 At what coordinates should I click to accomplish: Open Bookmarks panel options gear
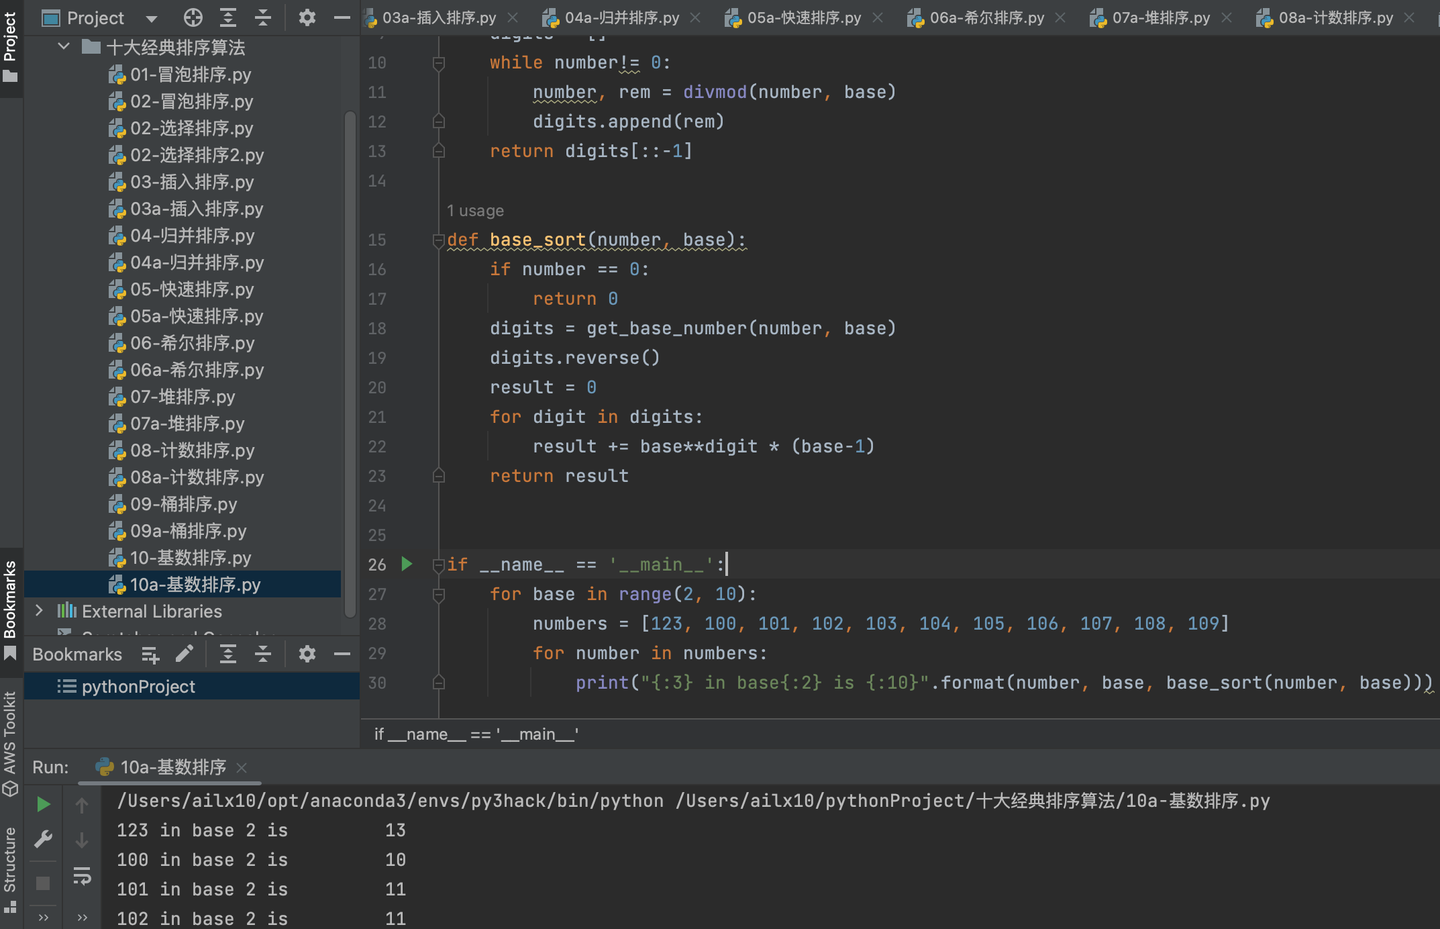coord(307,654)
